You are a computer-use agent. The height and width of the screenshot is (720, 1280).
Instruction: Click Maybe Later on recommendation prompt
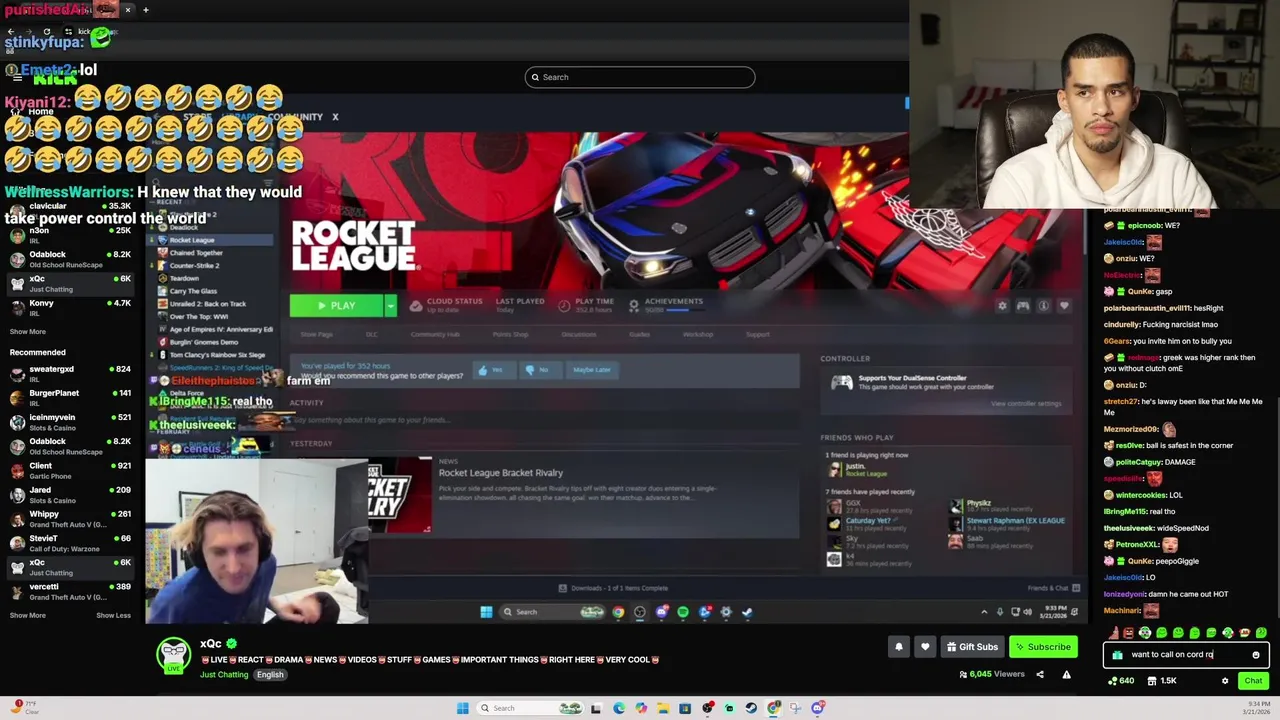click(592, 370)
